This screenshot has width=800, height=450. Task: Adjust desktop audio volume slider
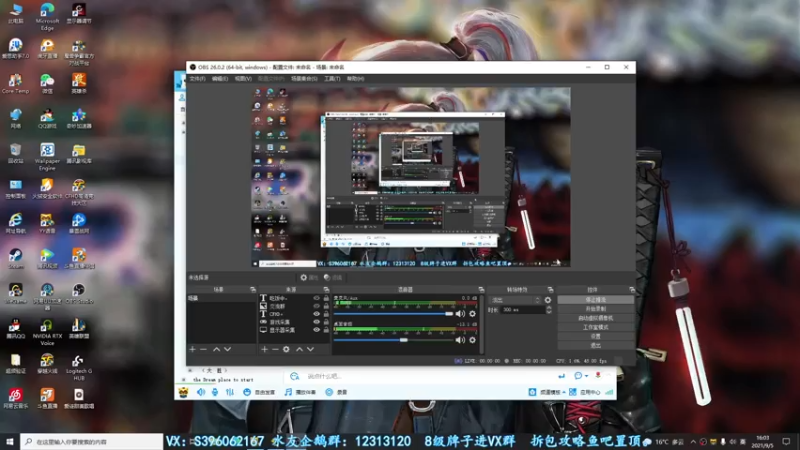point(393,340)
